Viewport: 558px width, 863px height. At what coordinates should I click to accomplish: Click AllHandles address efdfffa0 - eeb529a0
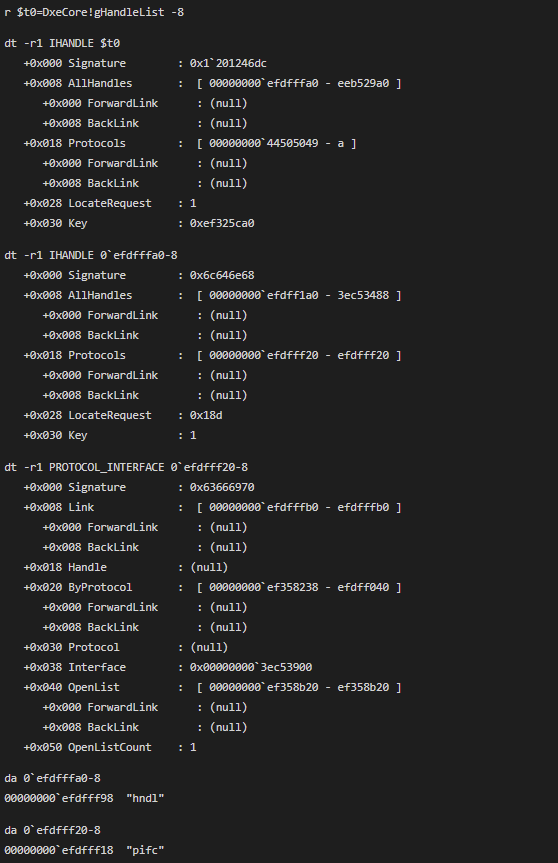point(299,83)
